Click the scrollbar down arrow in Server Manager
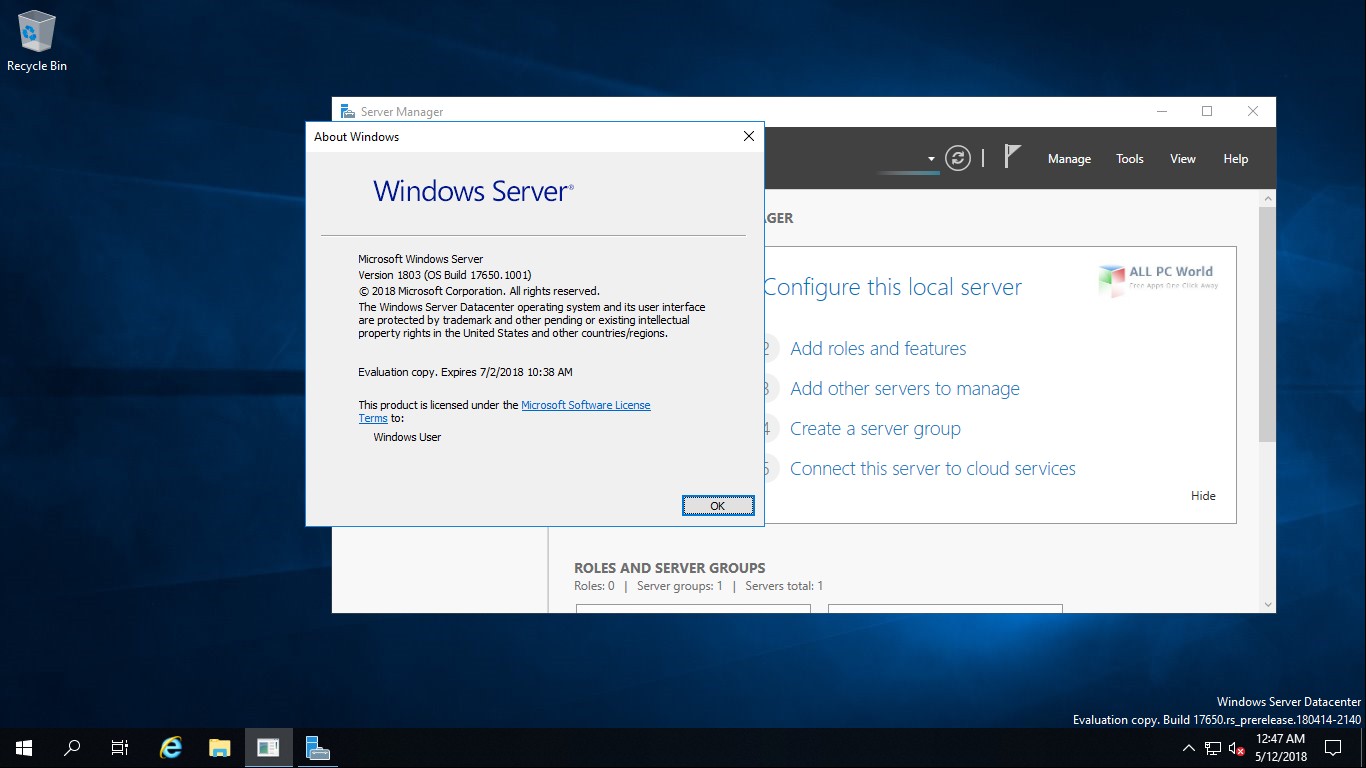Image resolution: width=1366 pixels, height=768 pixels. (1267, 604)
